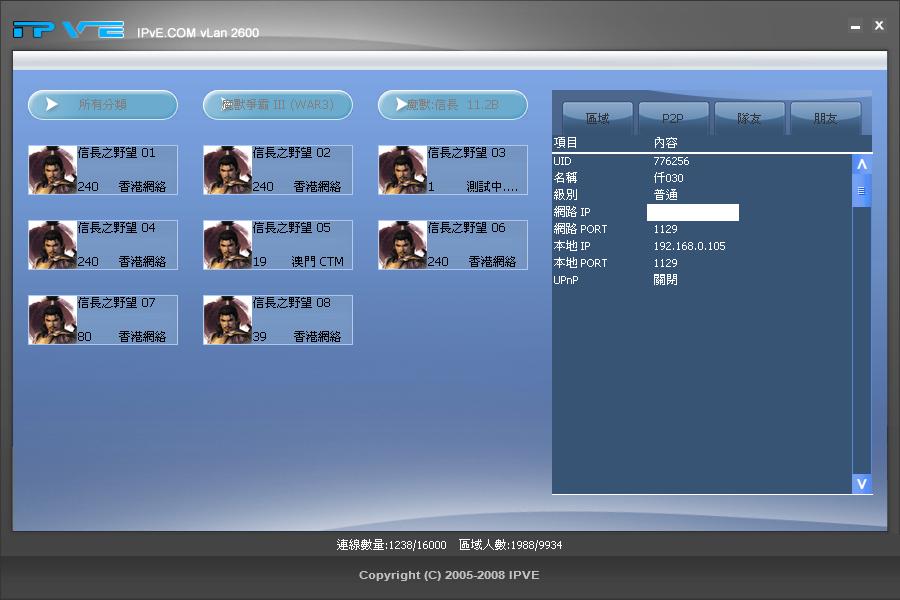Click the portrait thumbnail of 信長之野望 03
This screenshot has height=600, width=900.
click(x=403, y=170)
